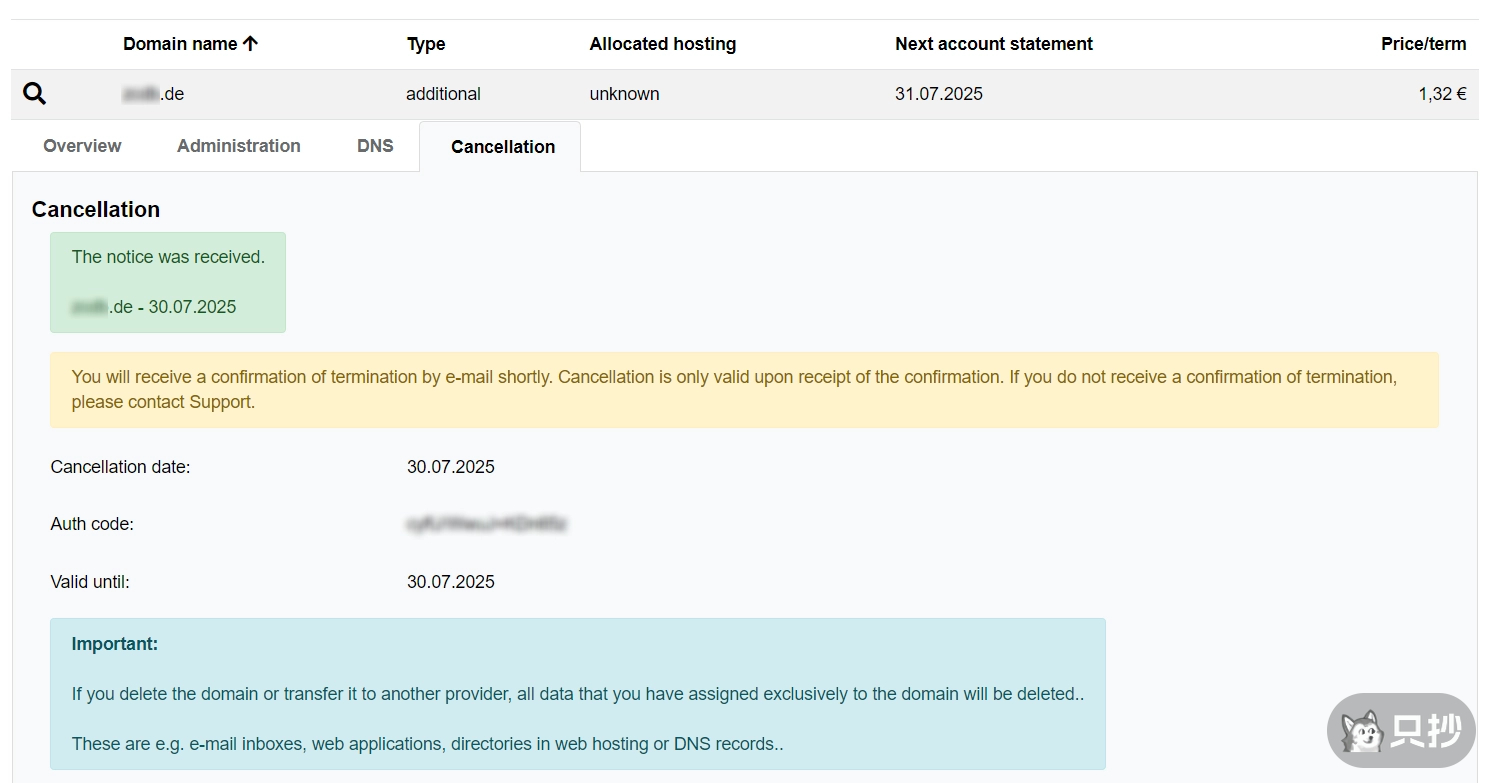Click the 1,32 € price in the row
The width and height of the screenshot is (1491, 783).
tap(1441, 94)
